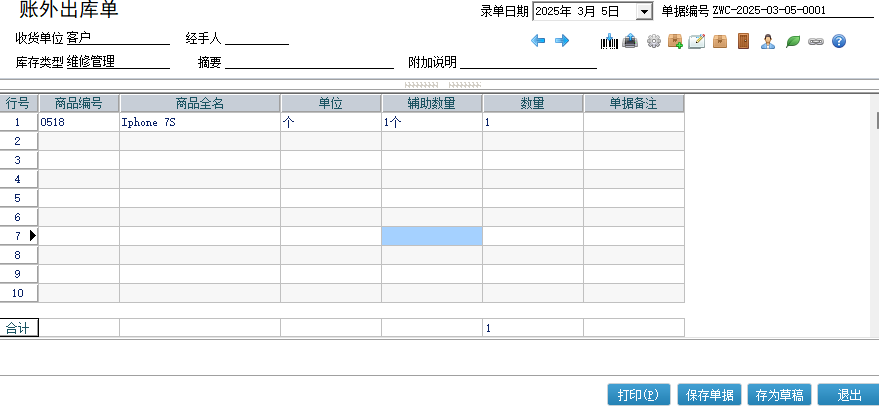
Task: Open help with the question mark icon
Action: (839, 41)
